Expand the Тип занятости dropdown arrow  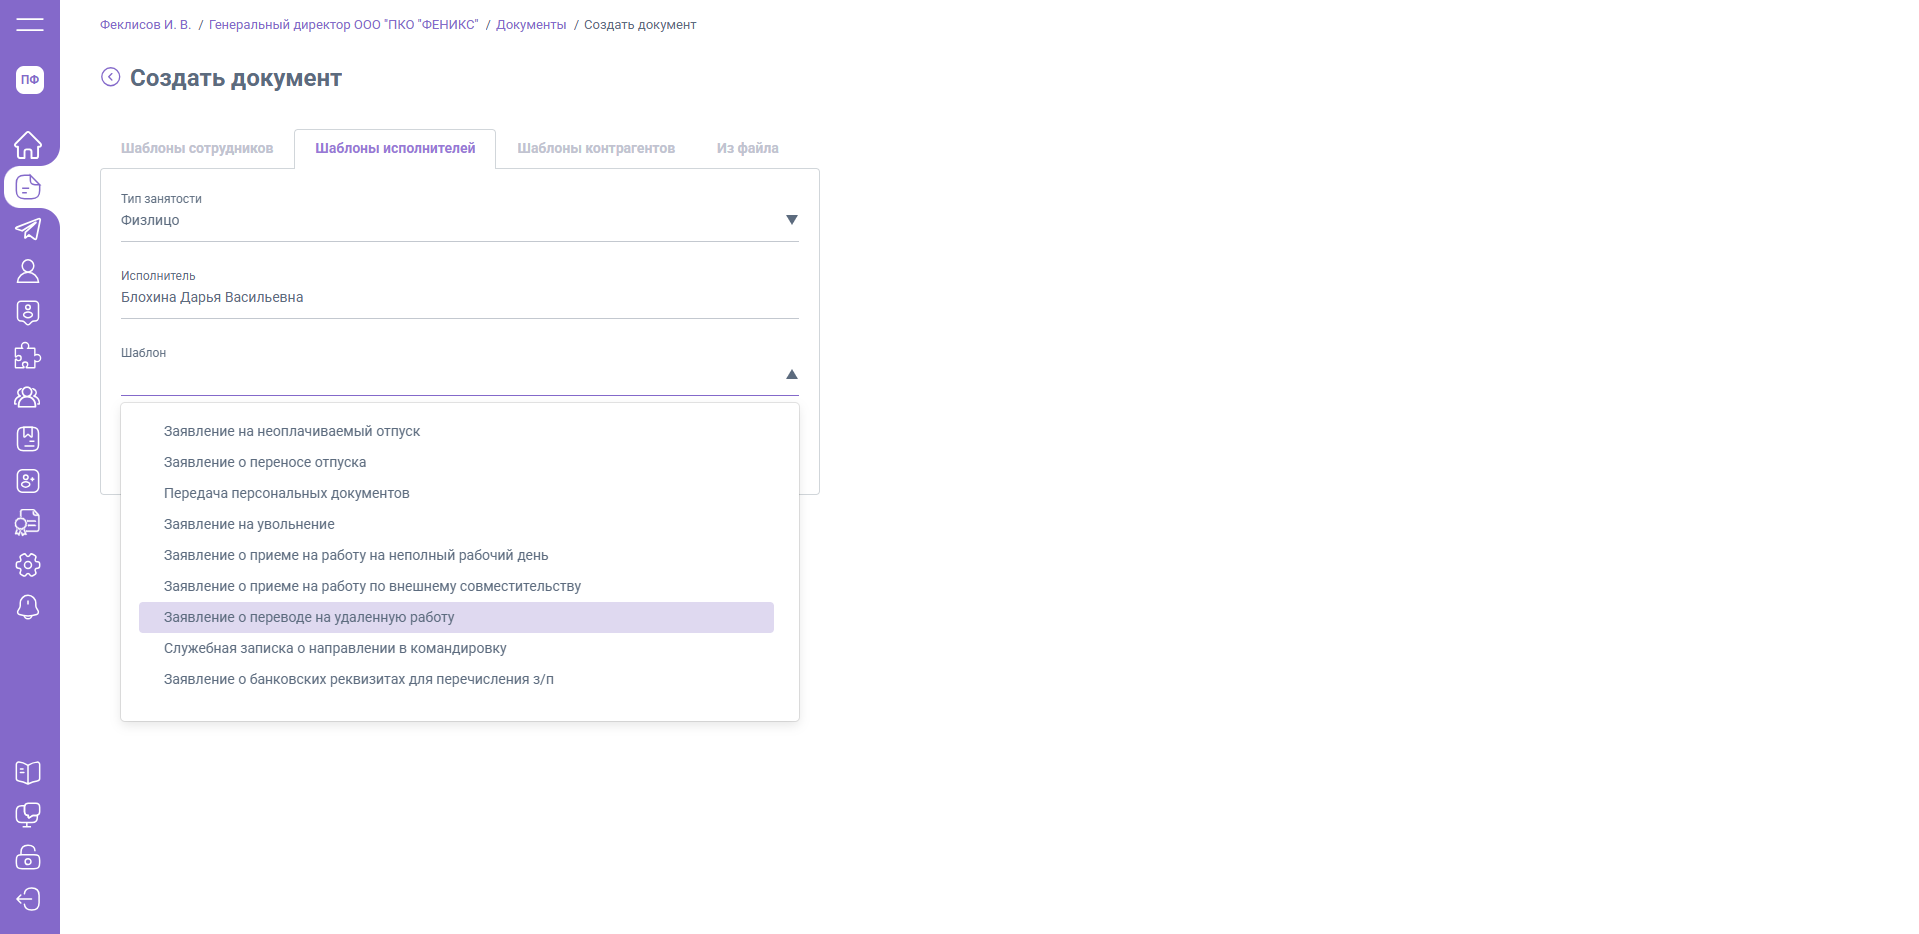point(791,220)
